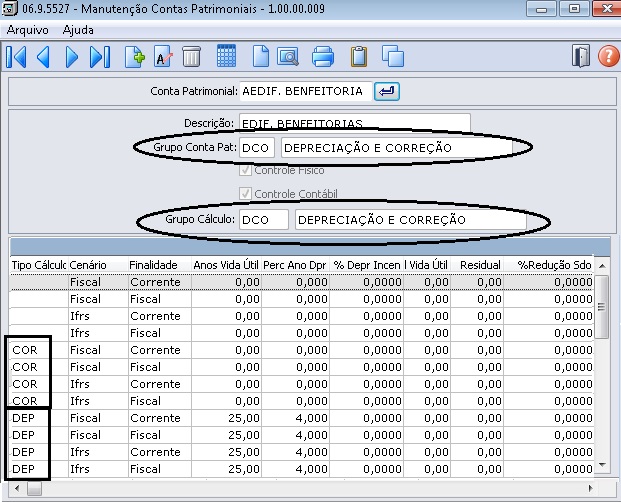Open help with orange question mark
This screenshot has height=502, width=621.
(x=609, y=56)
